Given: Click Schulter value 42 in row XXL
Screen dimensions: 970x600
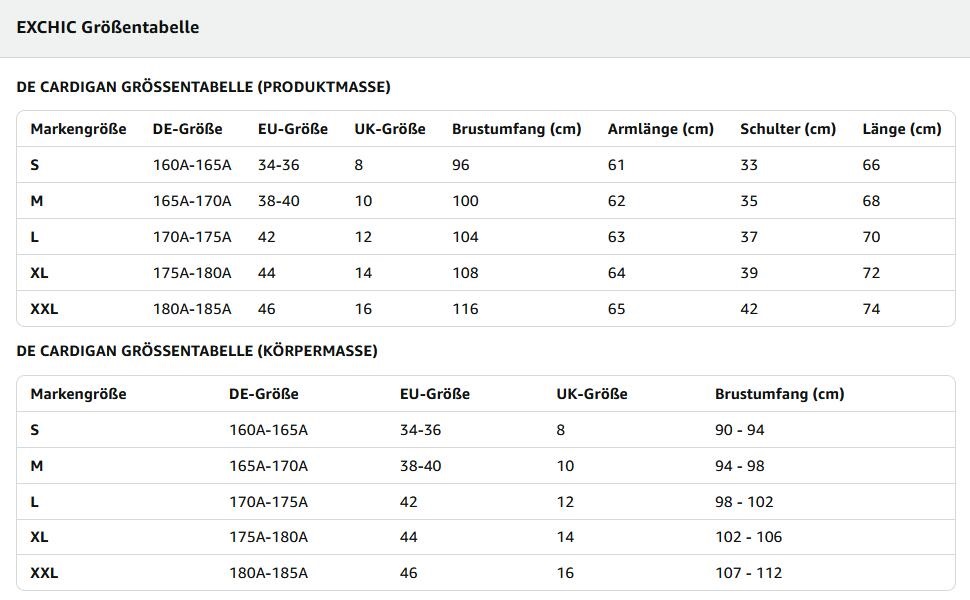Looking at the screenshot, I should tap(749, 309).
